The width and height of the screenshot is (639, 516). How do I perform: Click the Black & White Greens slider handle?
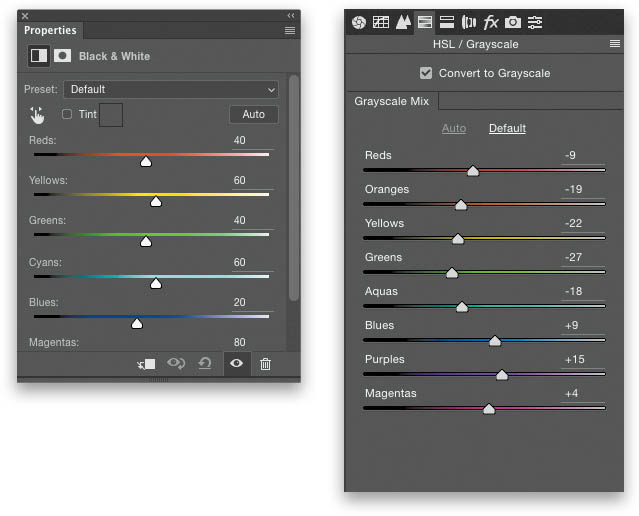click(x=146, y=242)
